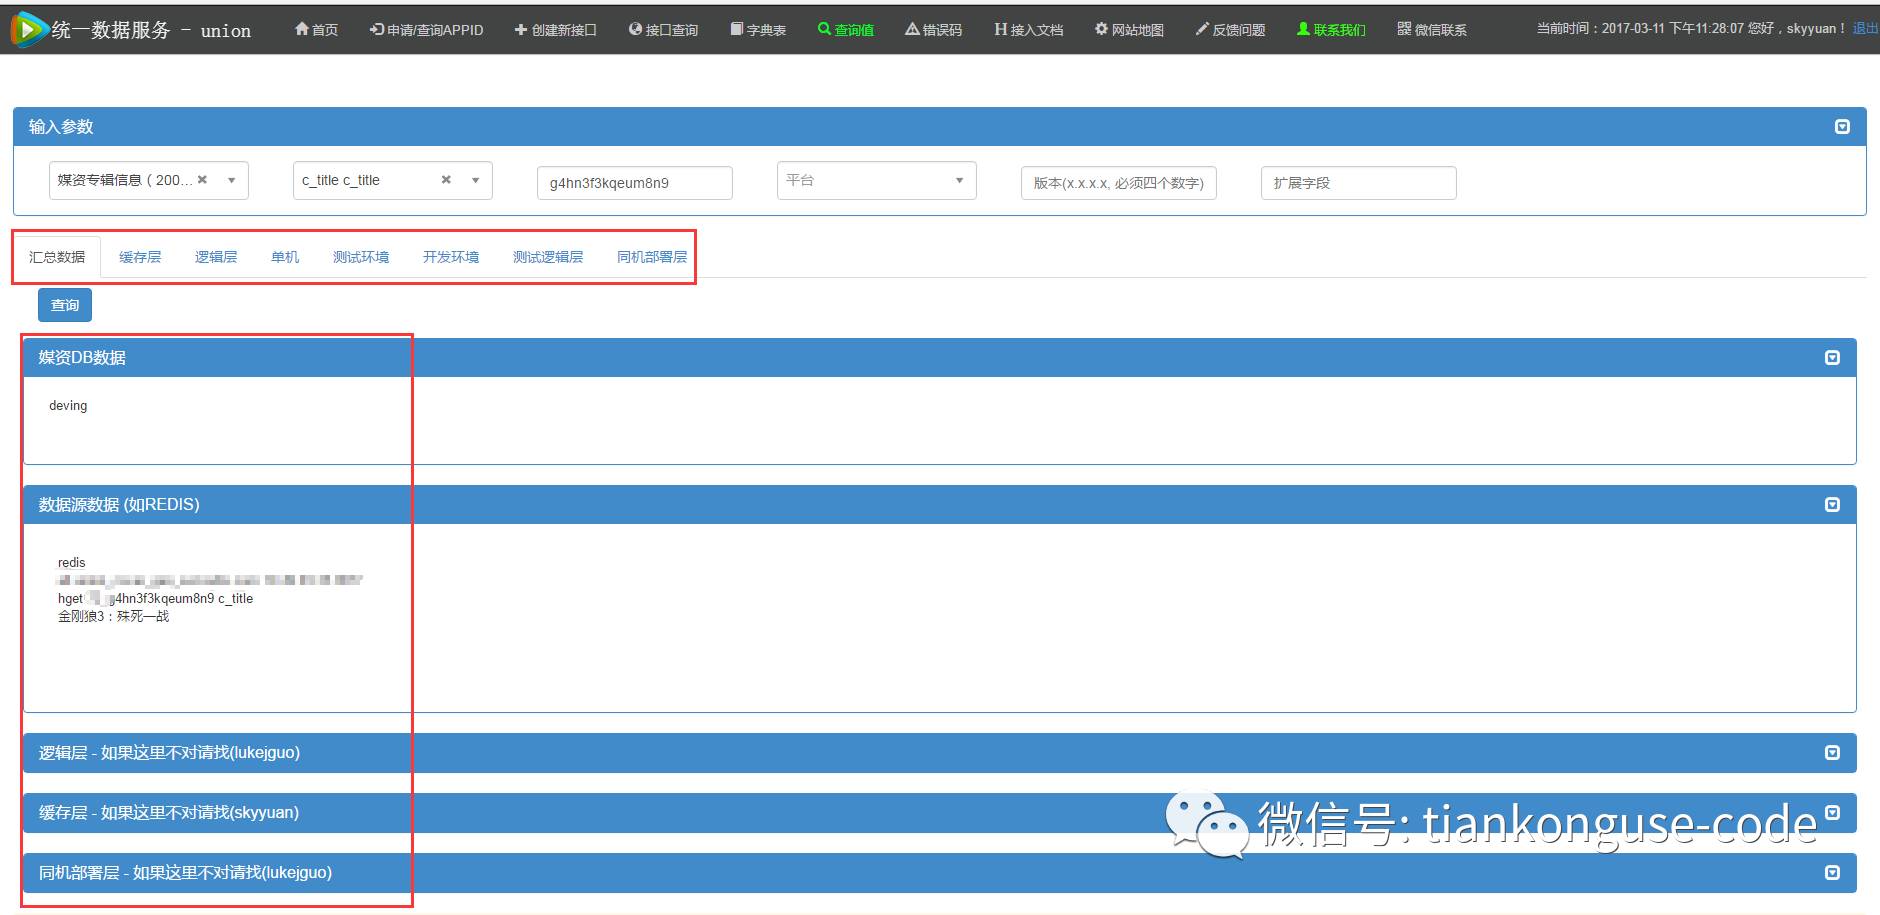The width and height of the screenshot is (1880, 915).
Task: Collapse the 数据源数据 (如REDIS) panel
Action: click(x=1832, y=505)
